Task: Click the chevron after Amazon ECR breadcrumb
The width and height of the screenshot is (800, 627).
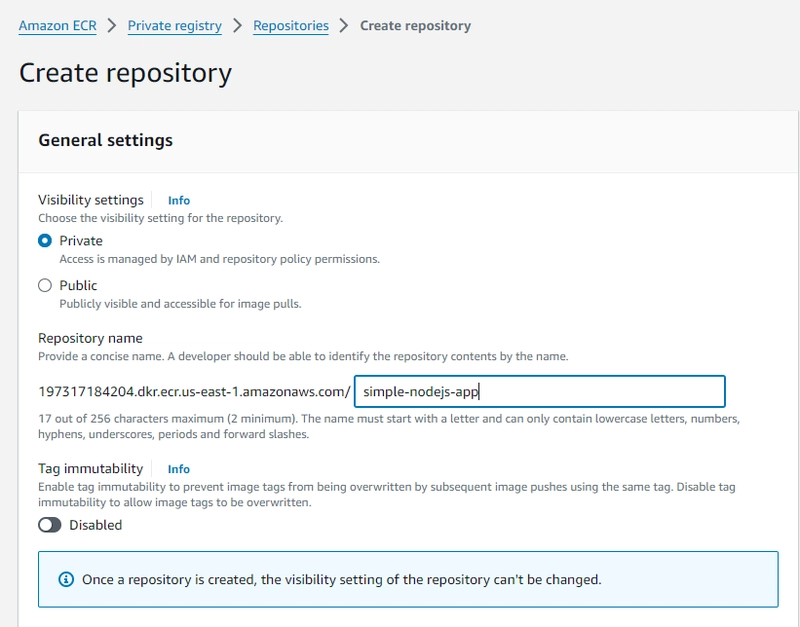Action: click(x=112, y=26)
